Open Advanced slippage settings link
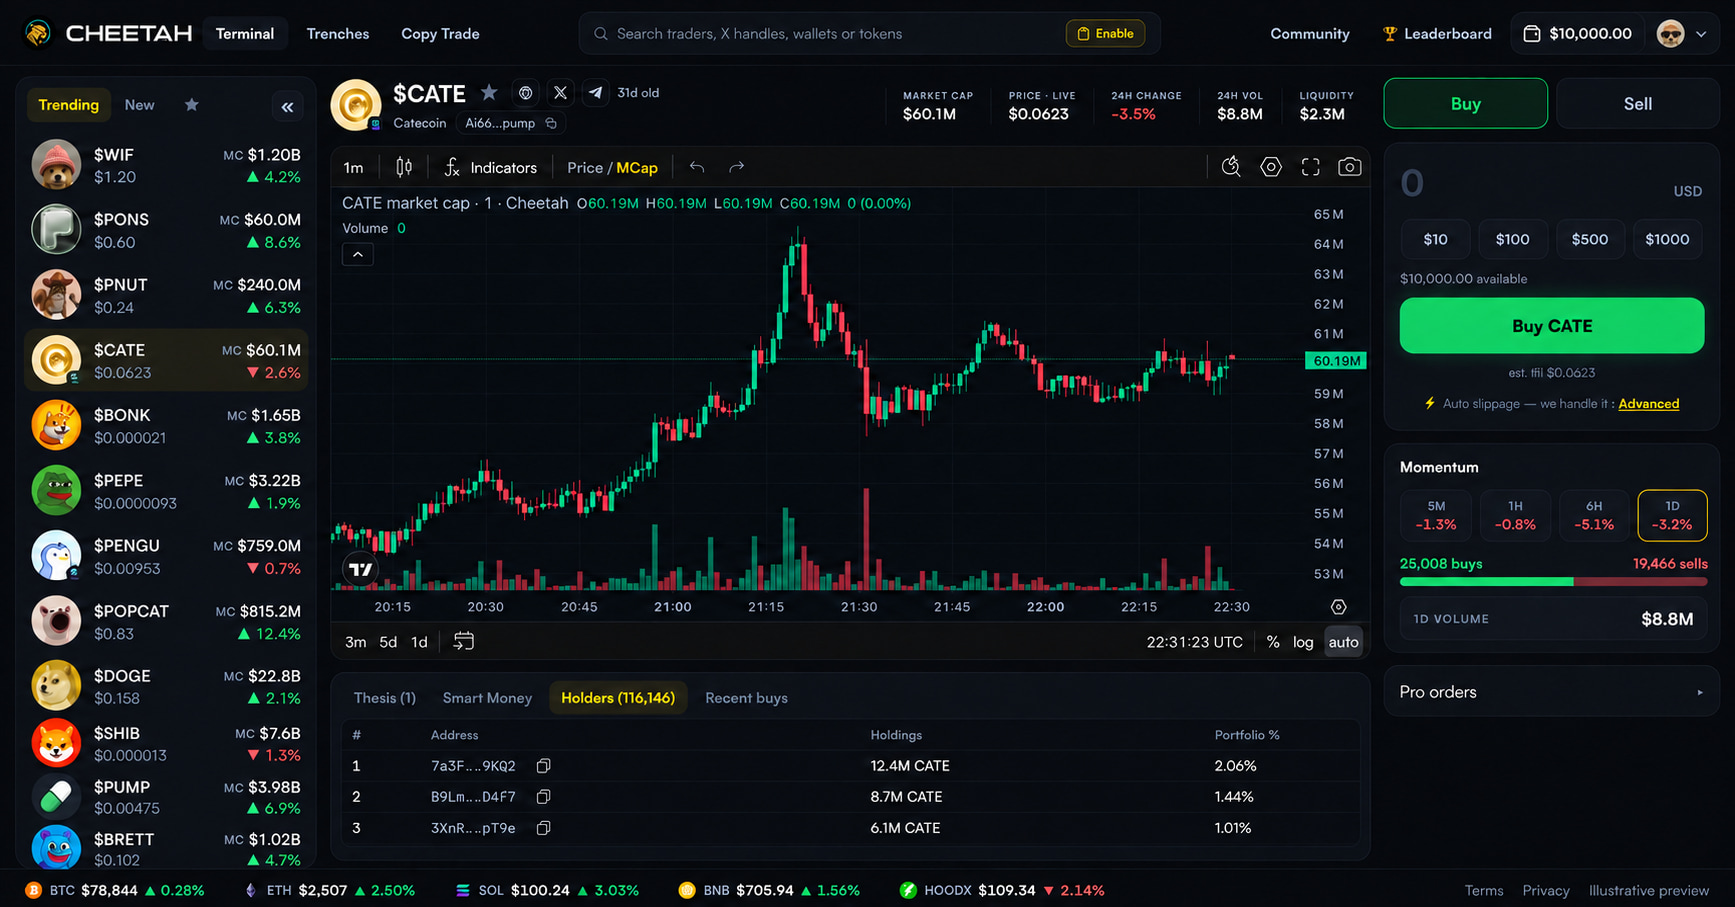Image resolution: width=1735 pixels, height=907 pixels. (1649, 404)
